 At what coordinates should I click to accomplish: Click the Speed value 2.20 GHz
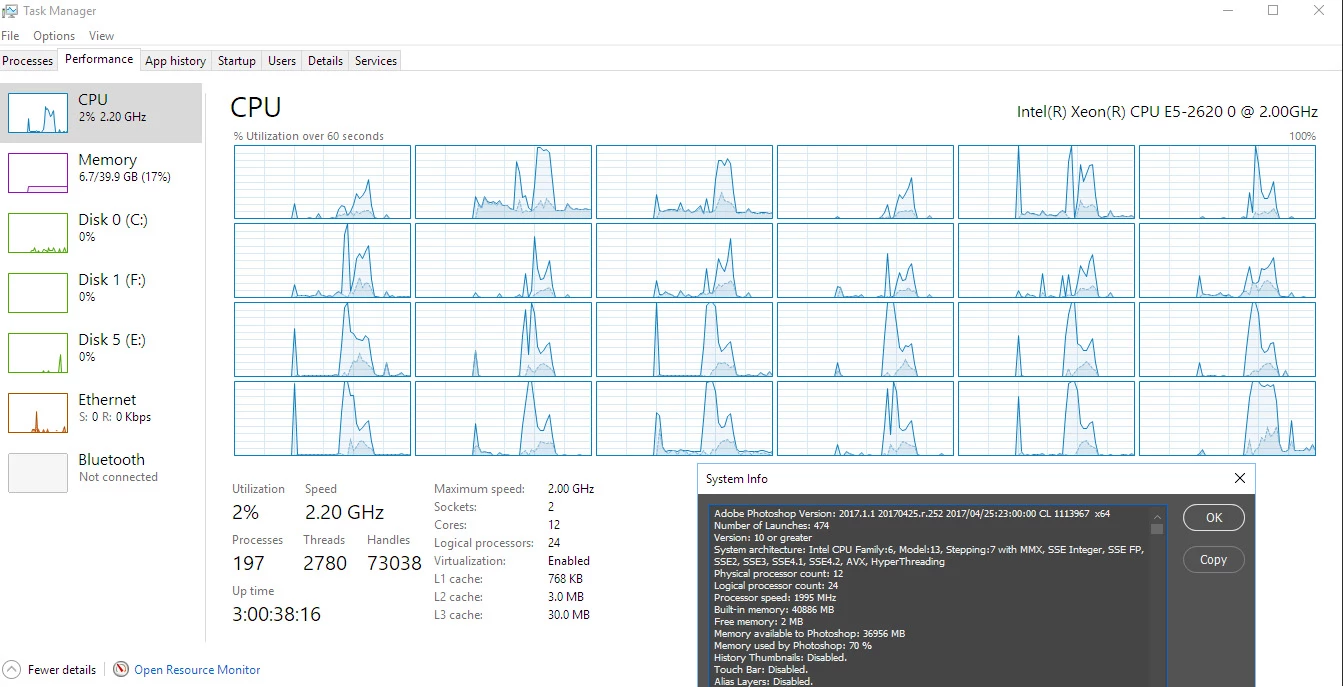[344, 513]
